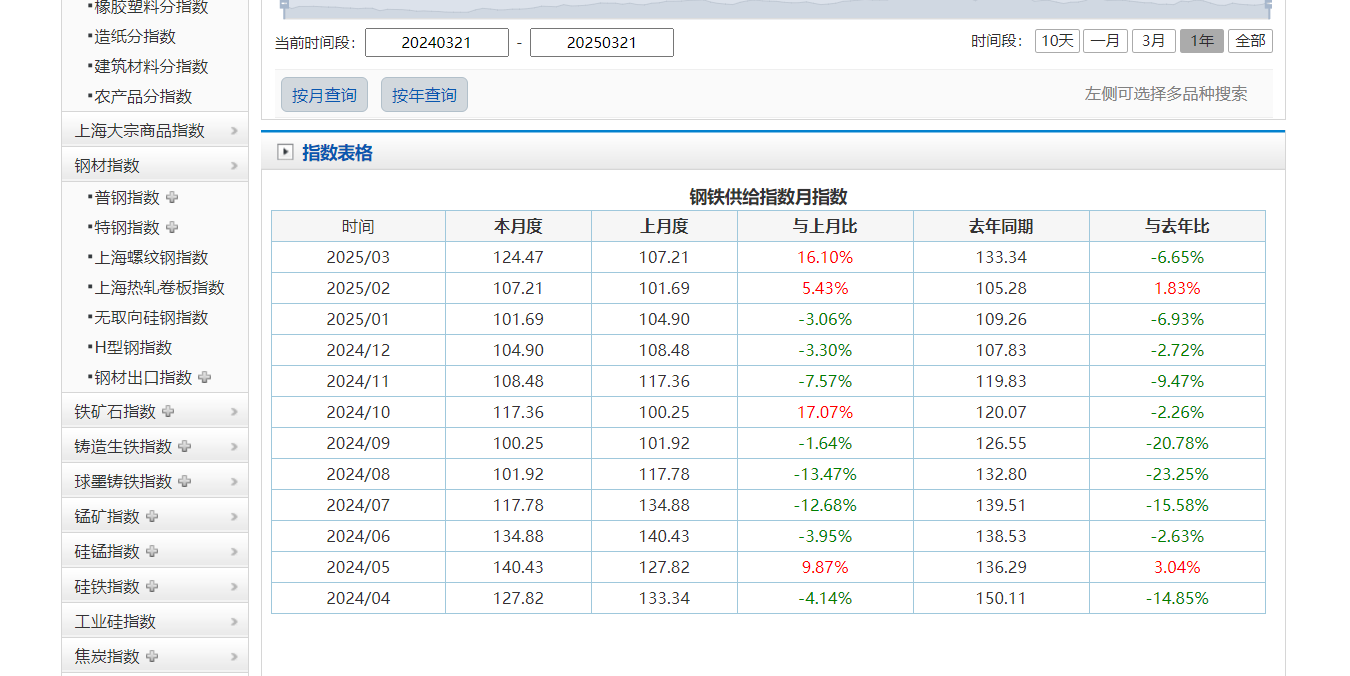Click the plus icon beside 铁矿石指数
This screenshot has width=1350, height=676.
tap(168, 411)
